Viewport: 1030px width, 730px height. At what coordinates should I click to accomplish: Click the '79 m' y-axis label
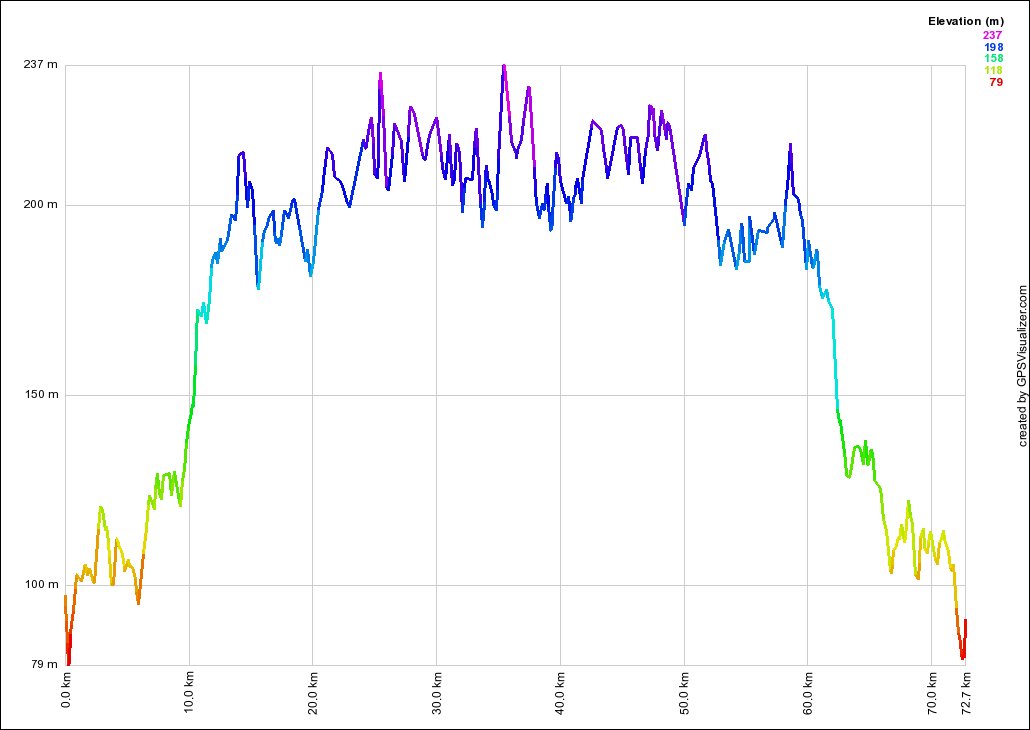click(x=44, y=665)
